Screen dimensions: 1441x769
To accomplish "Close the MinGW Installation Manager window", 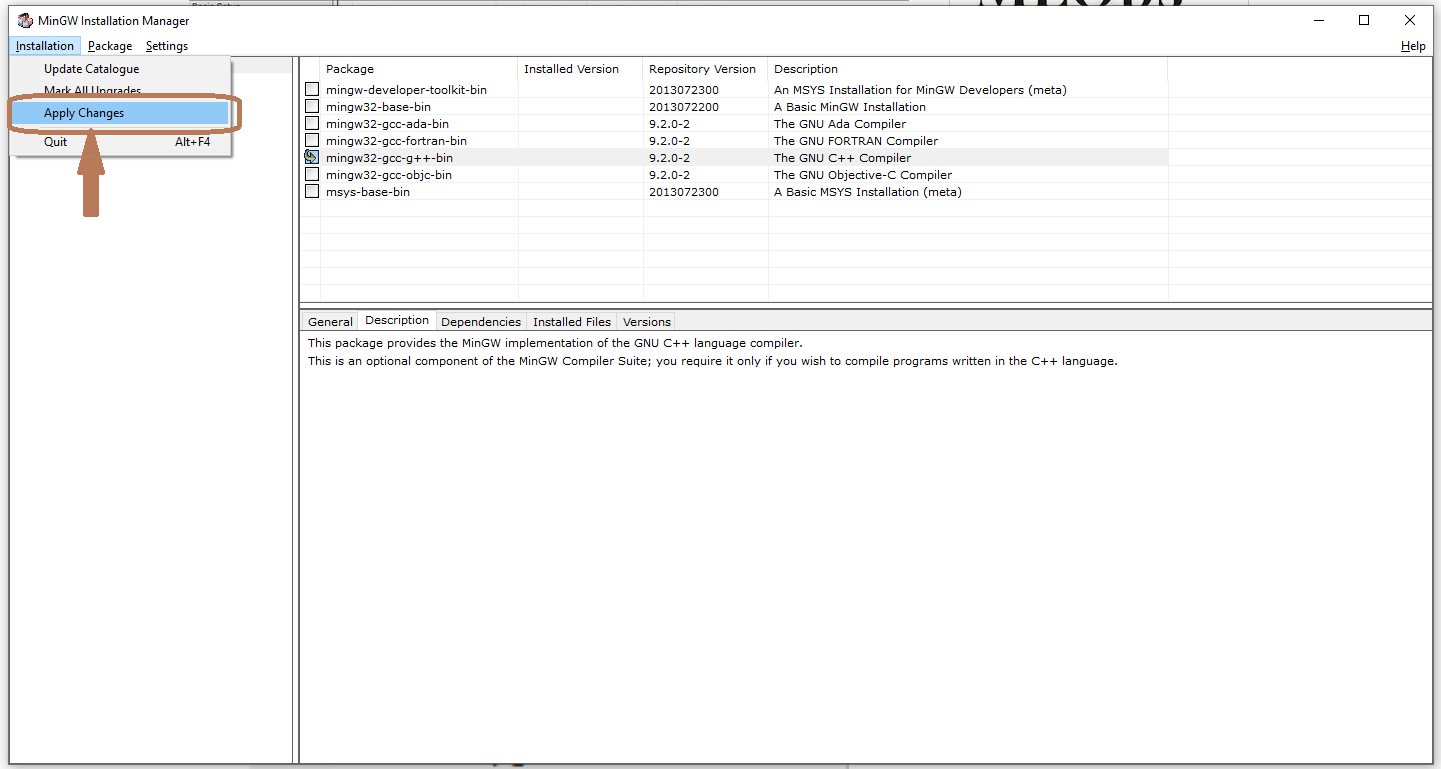I will tap(1410, 20).
